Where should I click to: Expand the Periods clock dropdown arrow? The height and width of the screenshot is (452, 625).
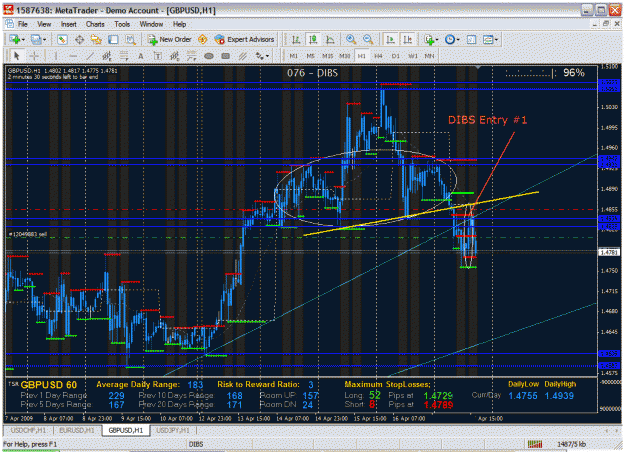[x=458, y=40]
